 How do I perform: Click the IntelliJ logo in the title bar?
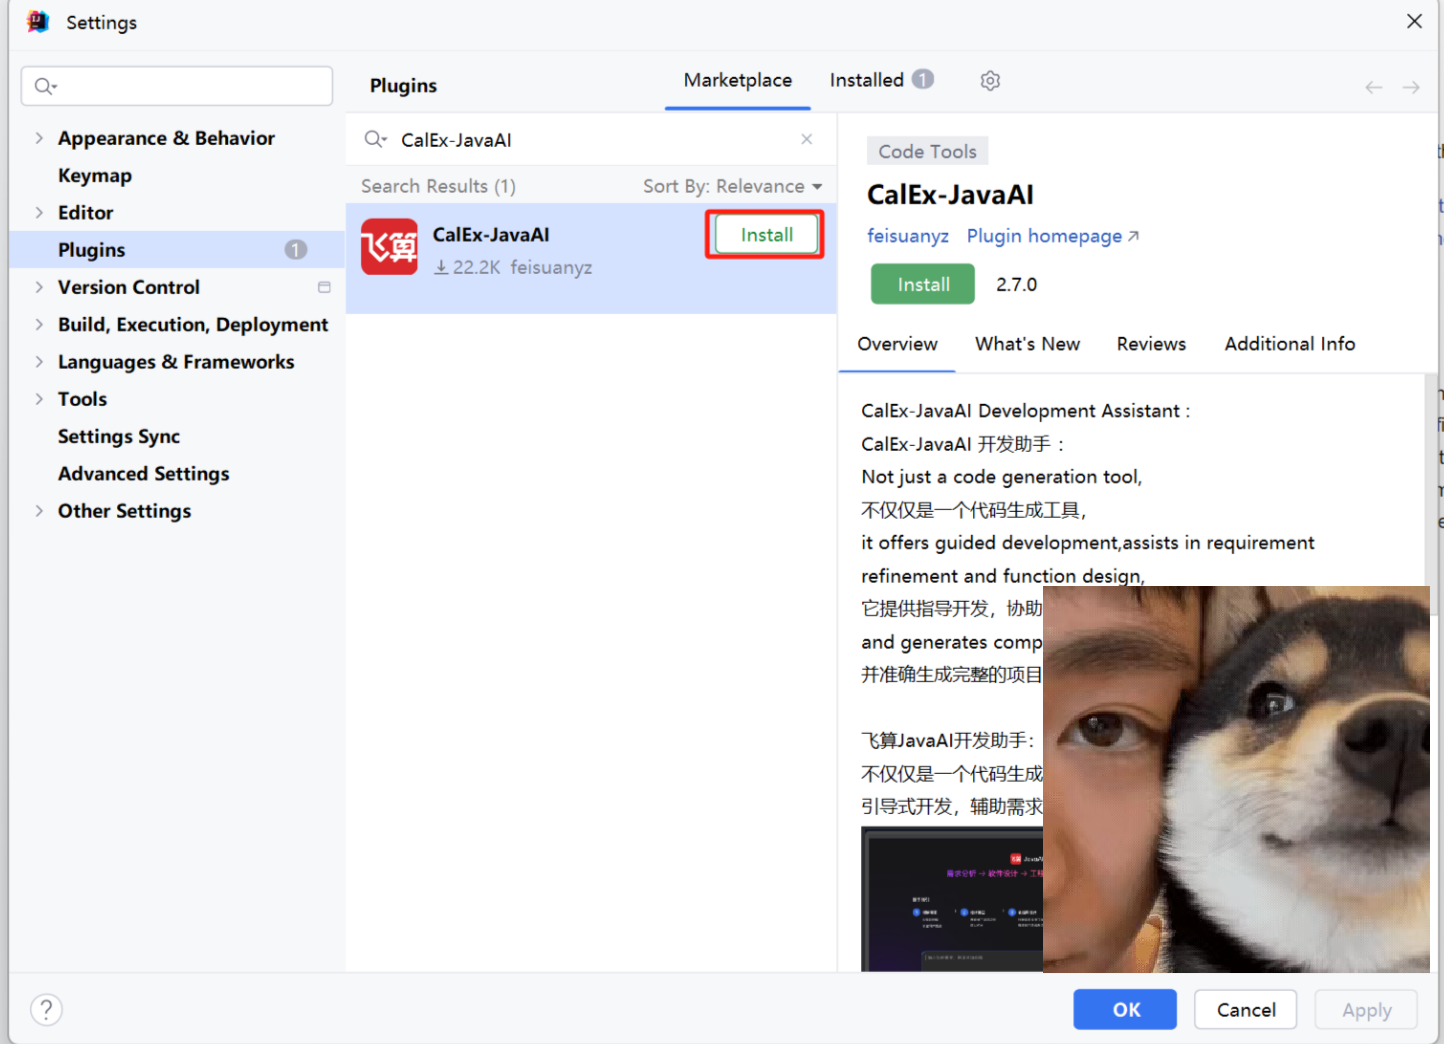pyautogui.click(x=38, y=22)
